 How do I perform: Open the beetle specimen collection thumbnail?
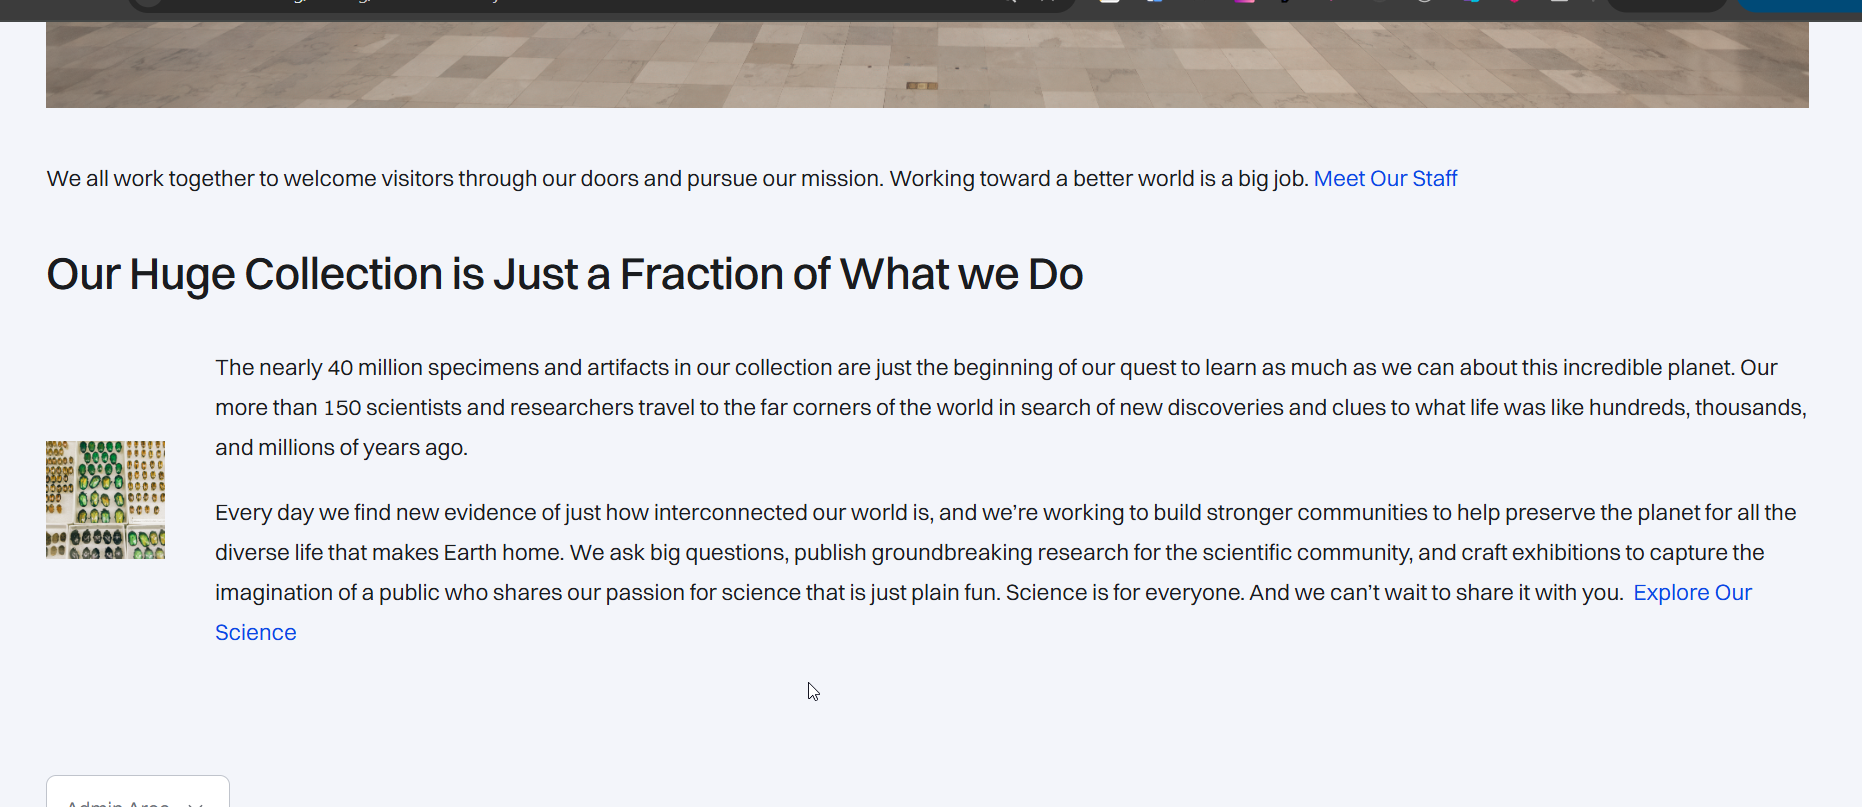105,500
